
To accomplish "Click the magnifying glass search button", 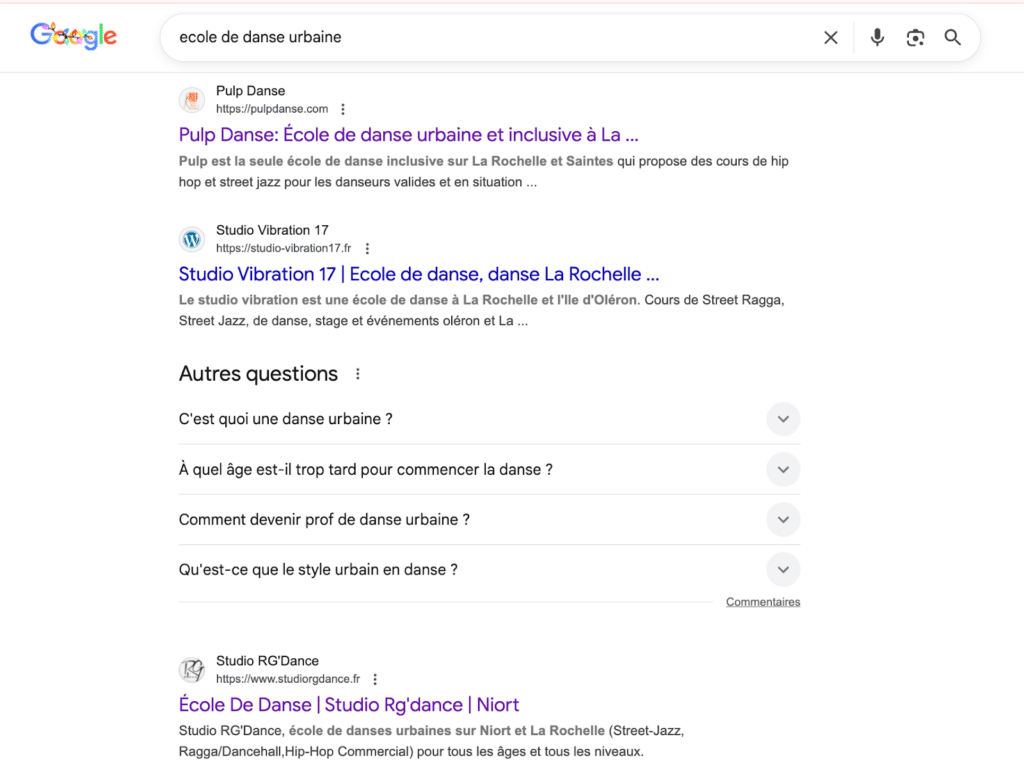I will point(953,38).
